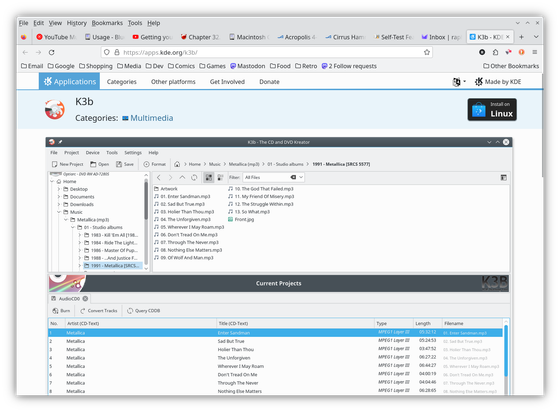Click file browser back arrow

[159, 177]
